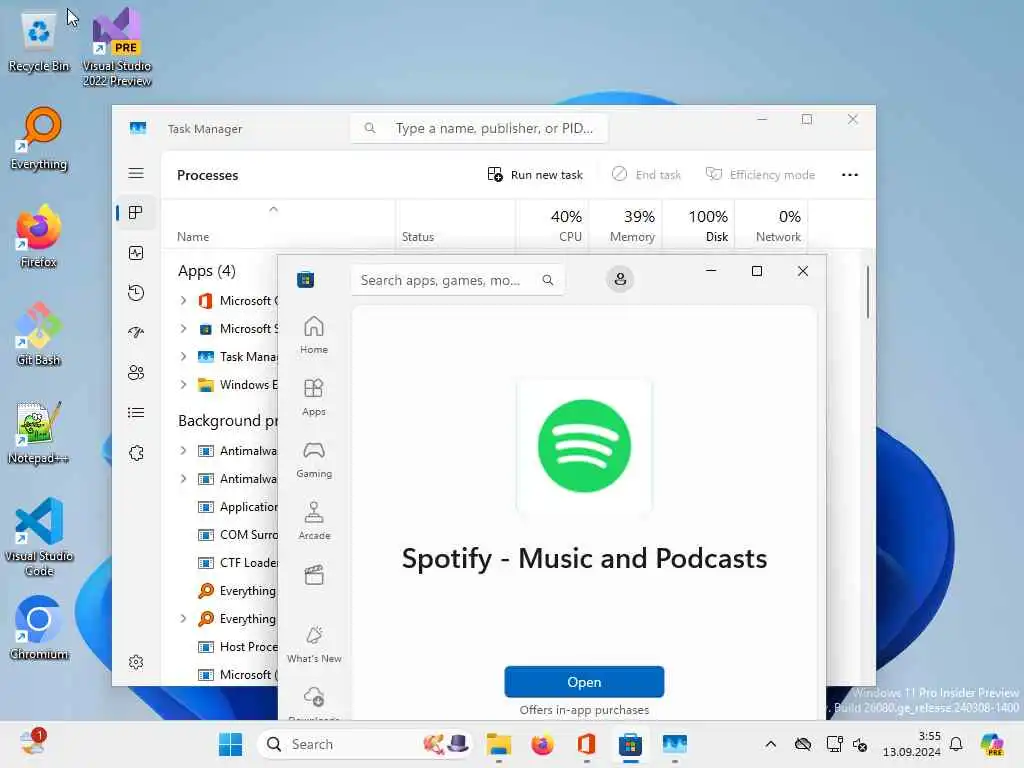Sort processes by Disk column
This screenshot has width=1024, height=768.
pos(699,224)
